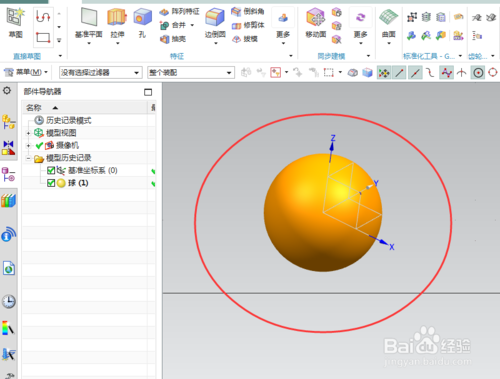Switch to the Constraint Navigator sidebar tab
The width and height of the screenshot is (500, 379).
pyautogui.click(x=9, y=148)
